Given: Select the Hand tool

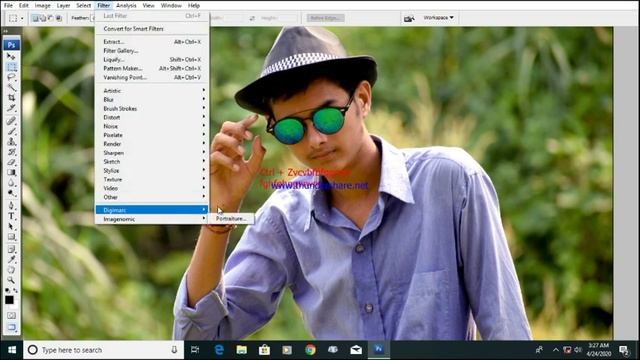Looking at the screenshot, I should 11,270.
